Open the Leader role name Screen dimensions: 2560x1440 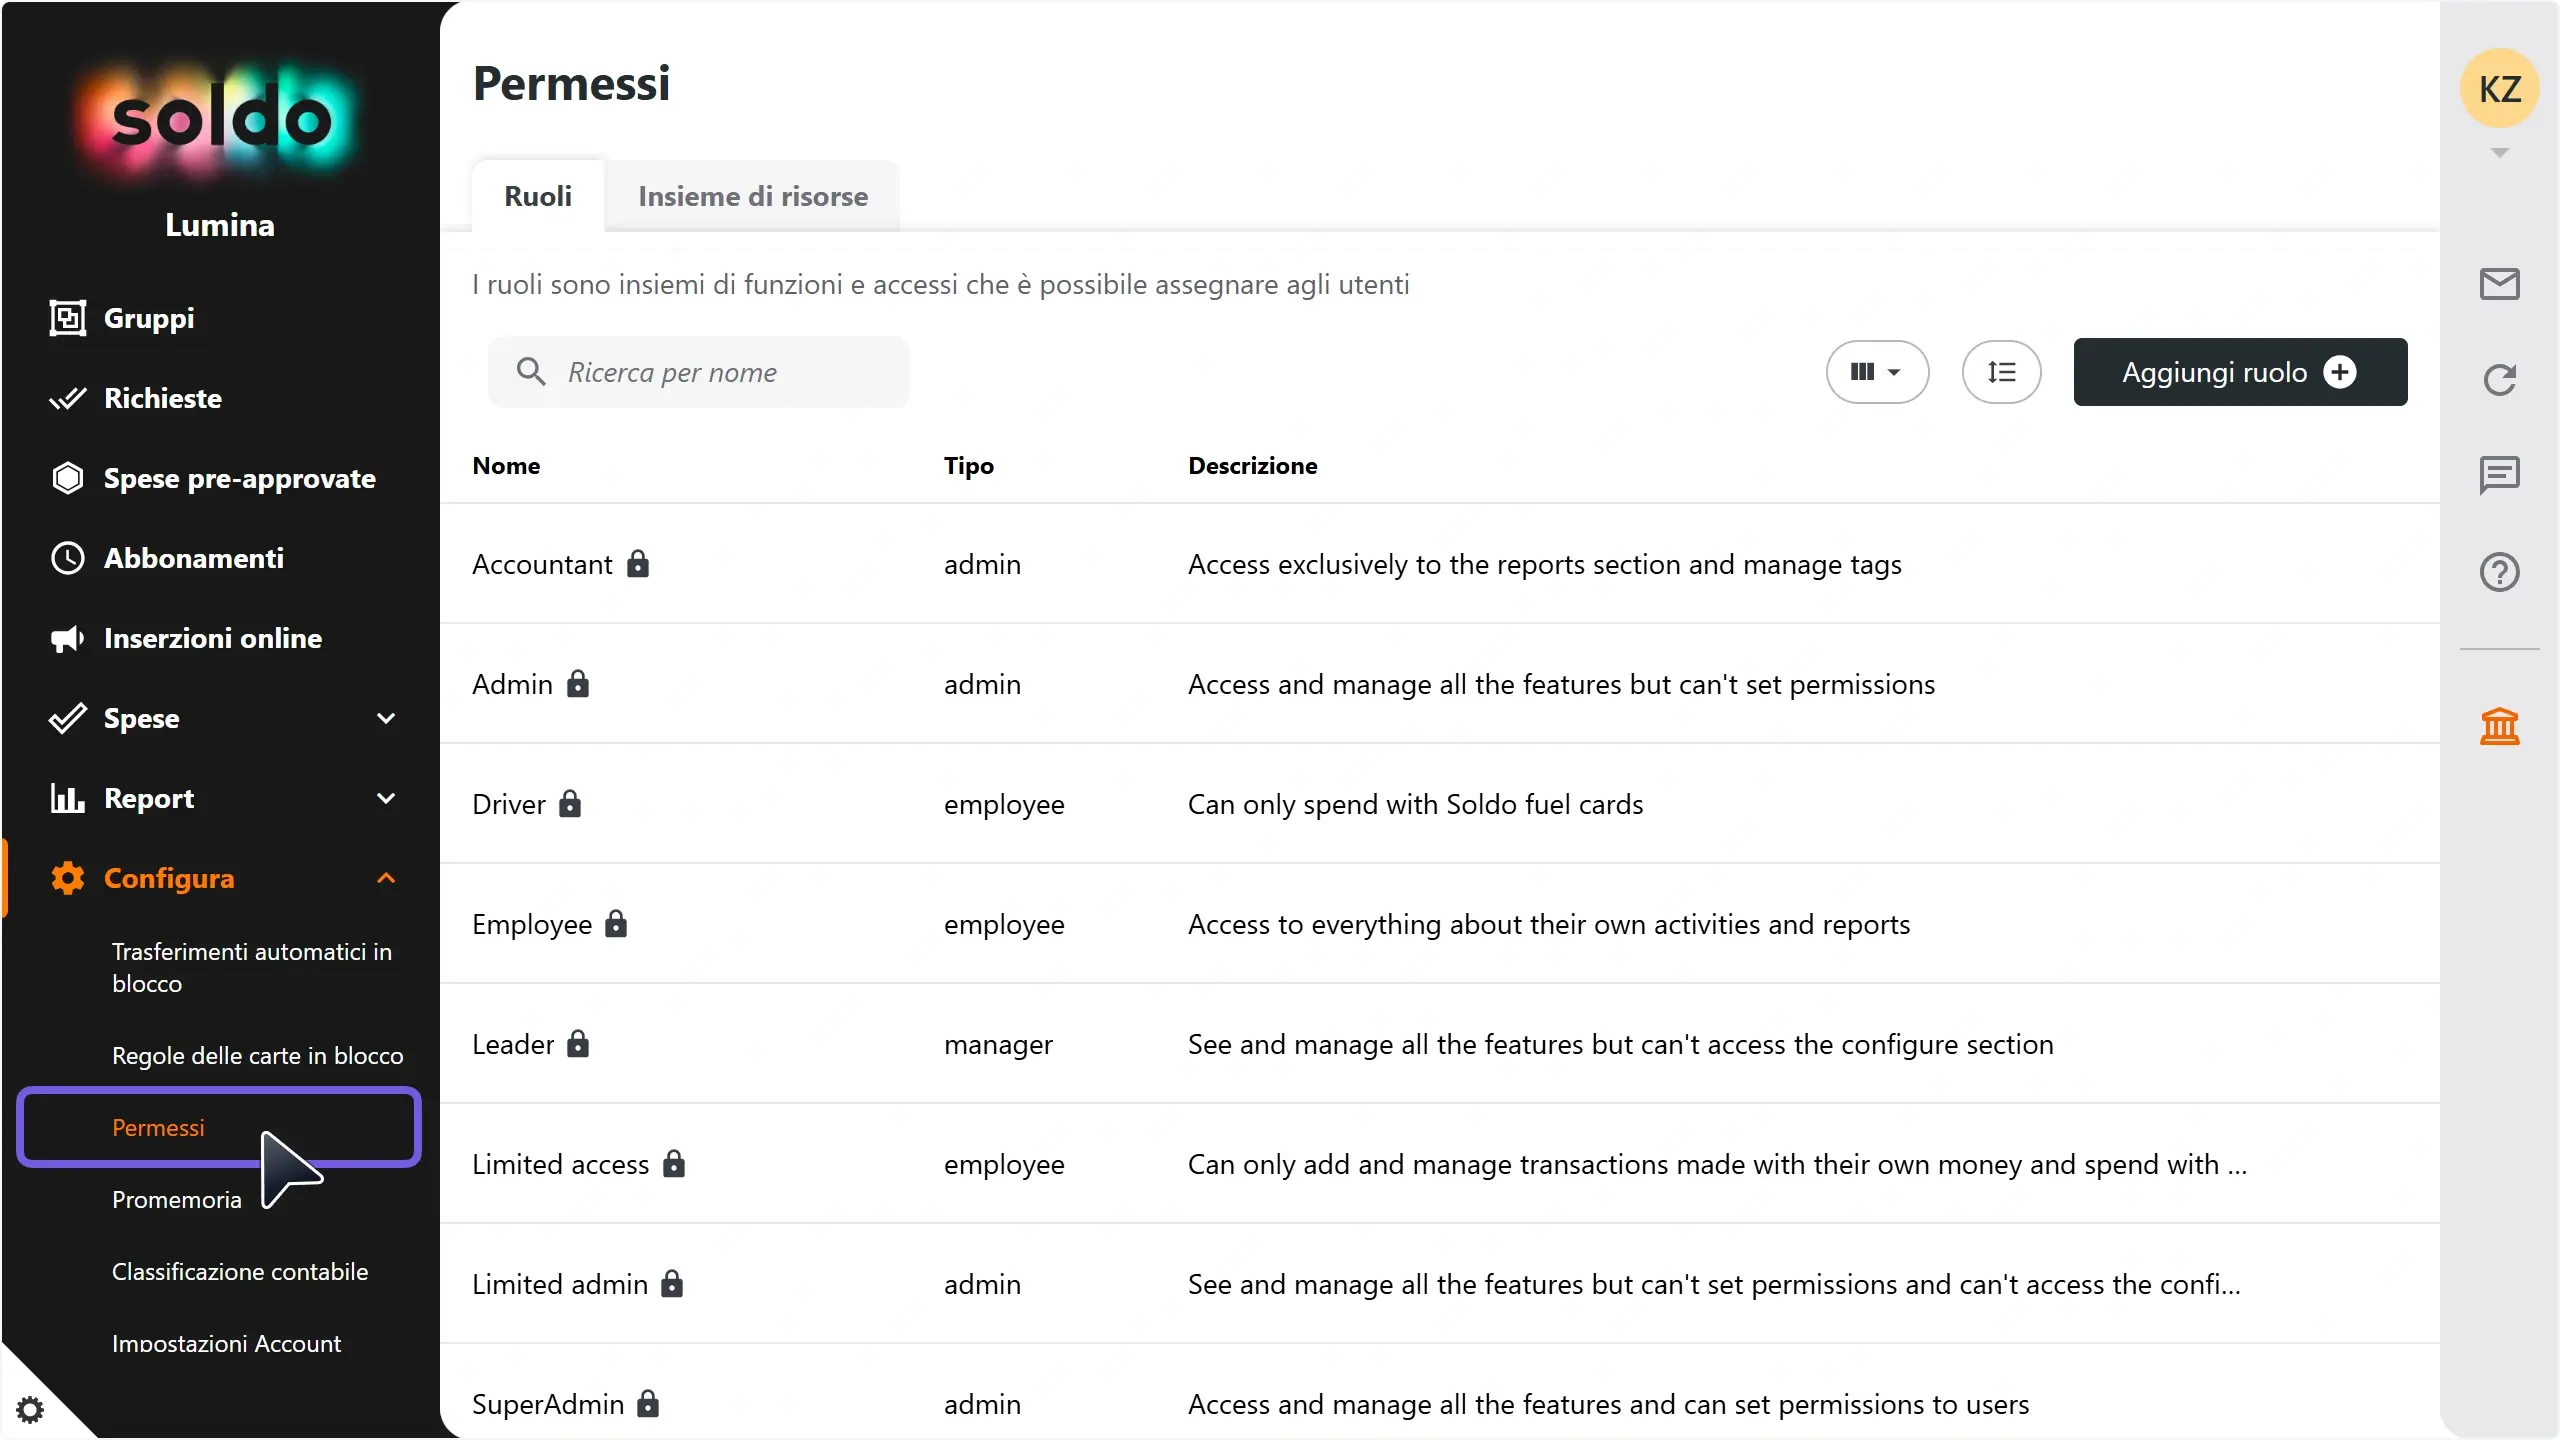[513, 1044]
